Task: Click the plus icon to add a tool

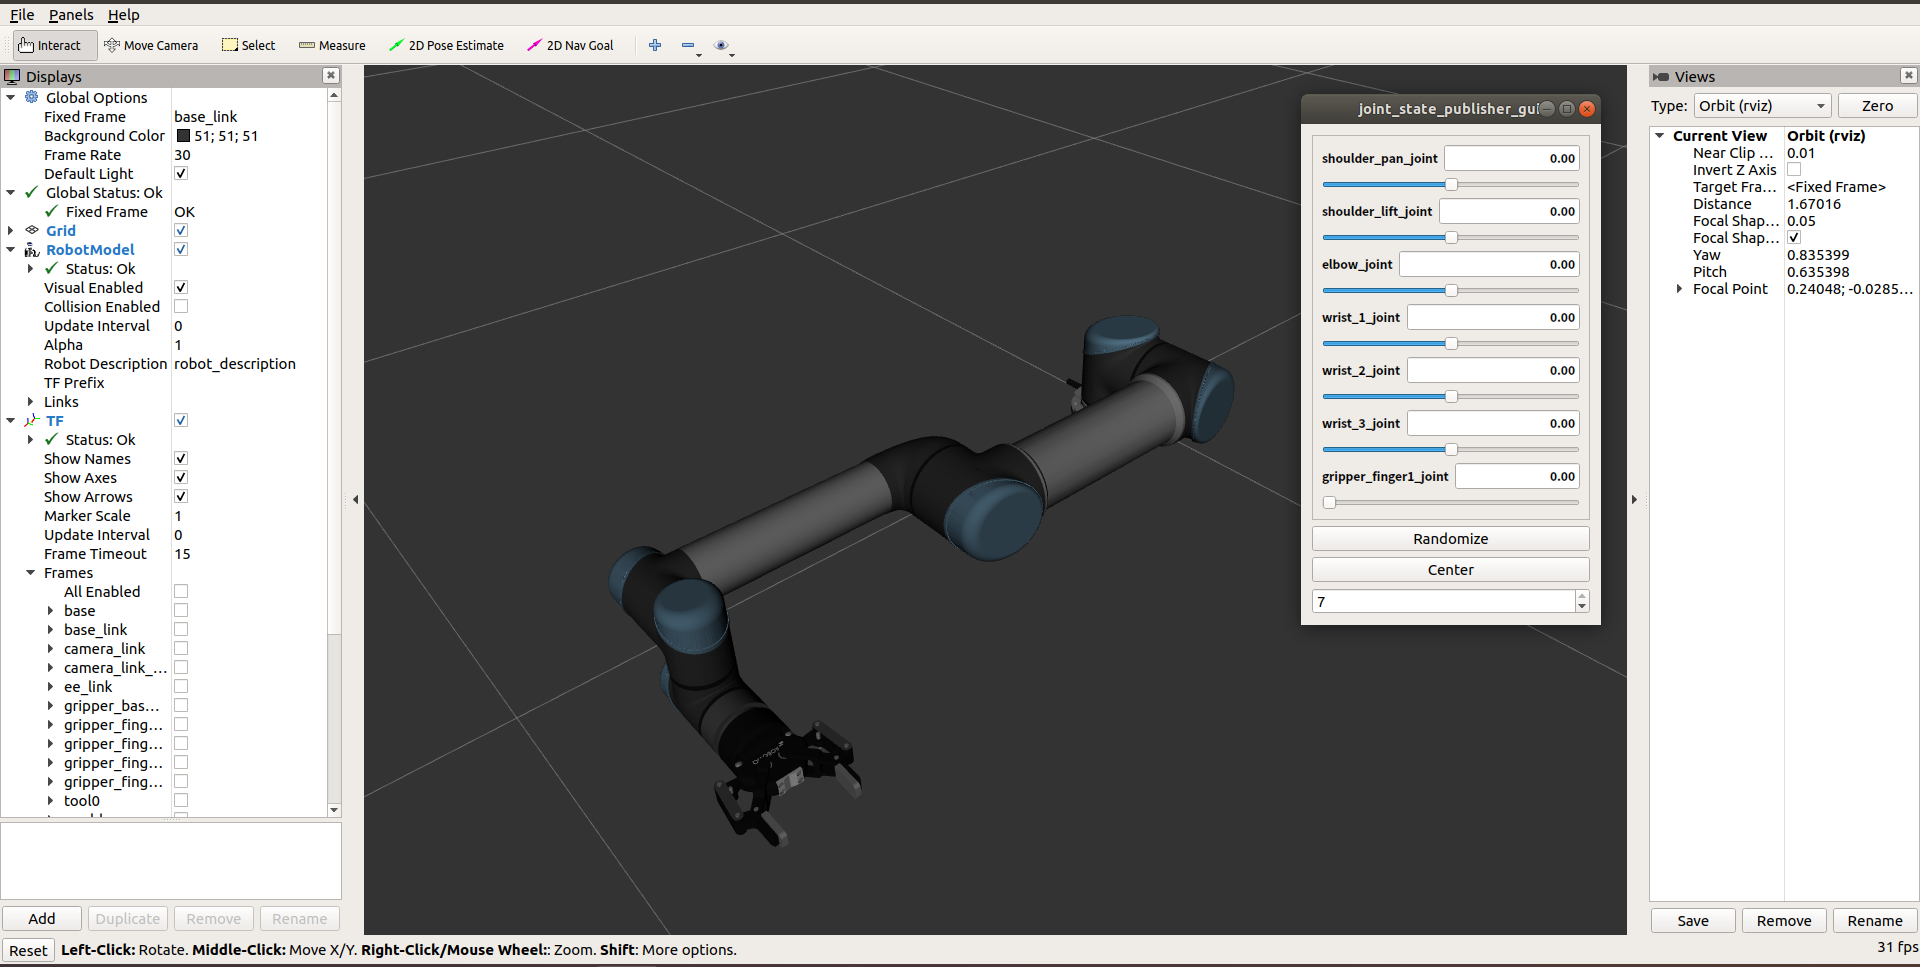Action: tap(655, 45)
